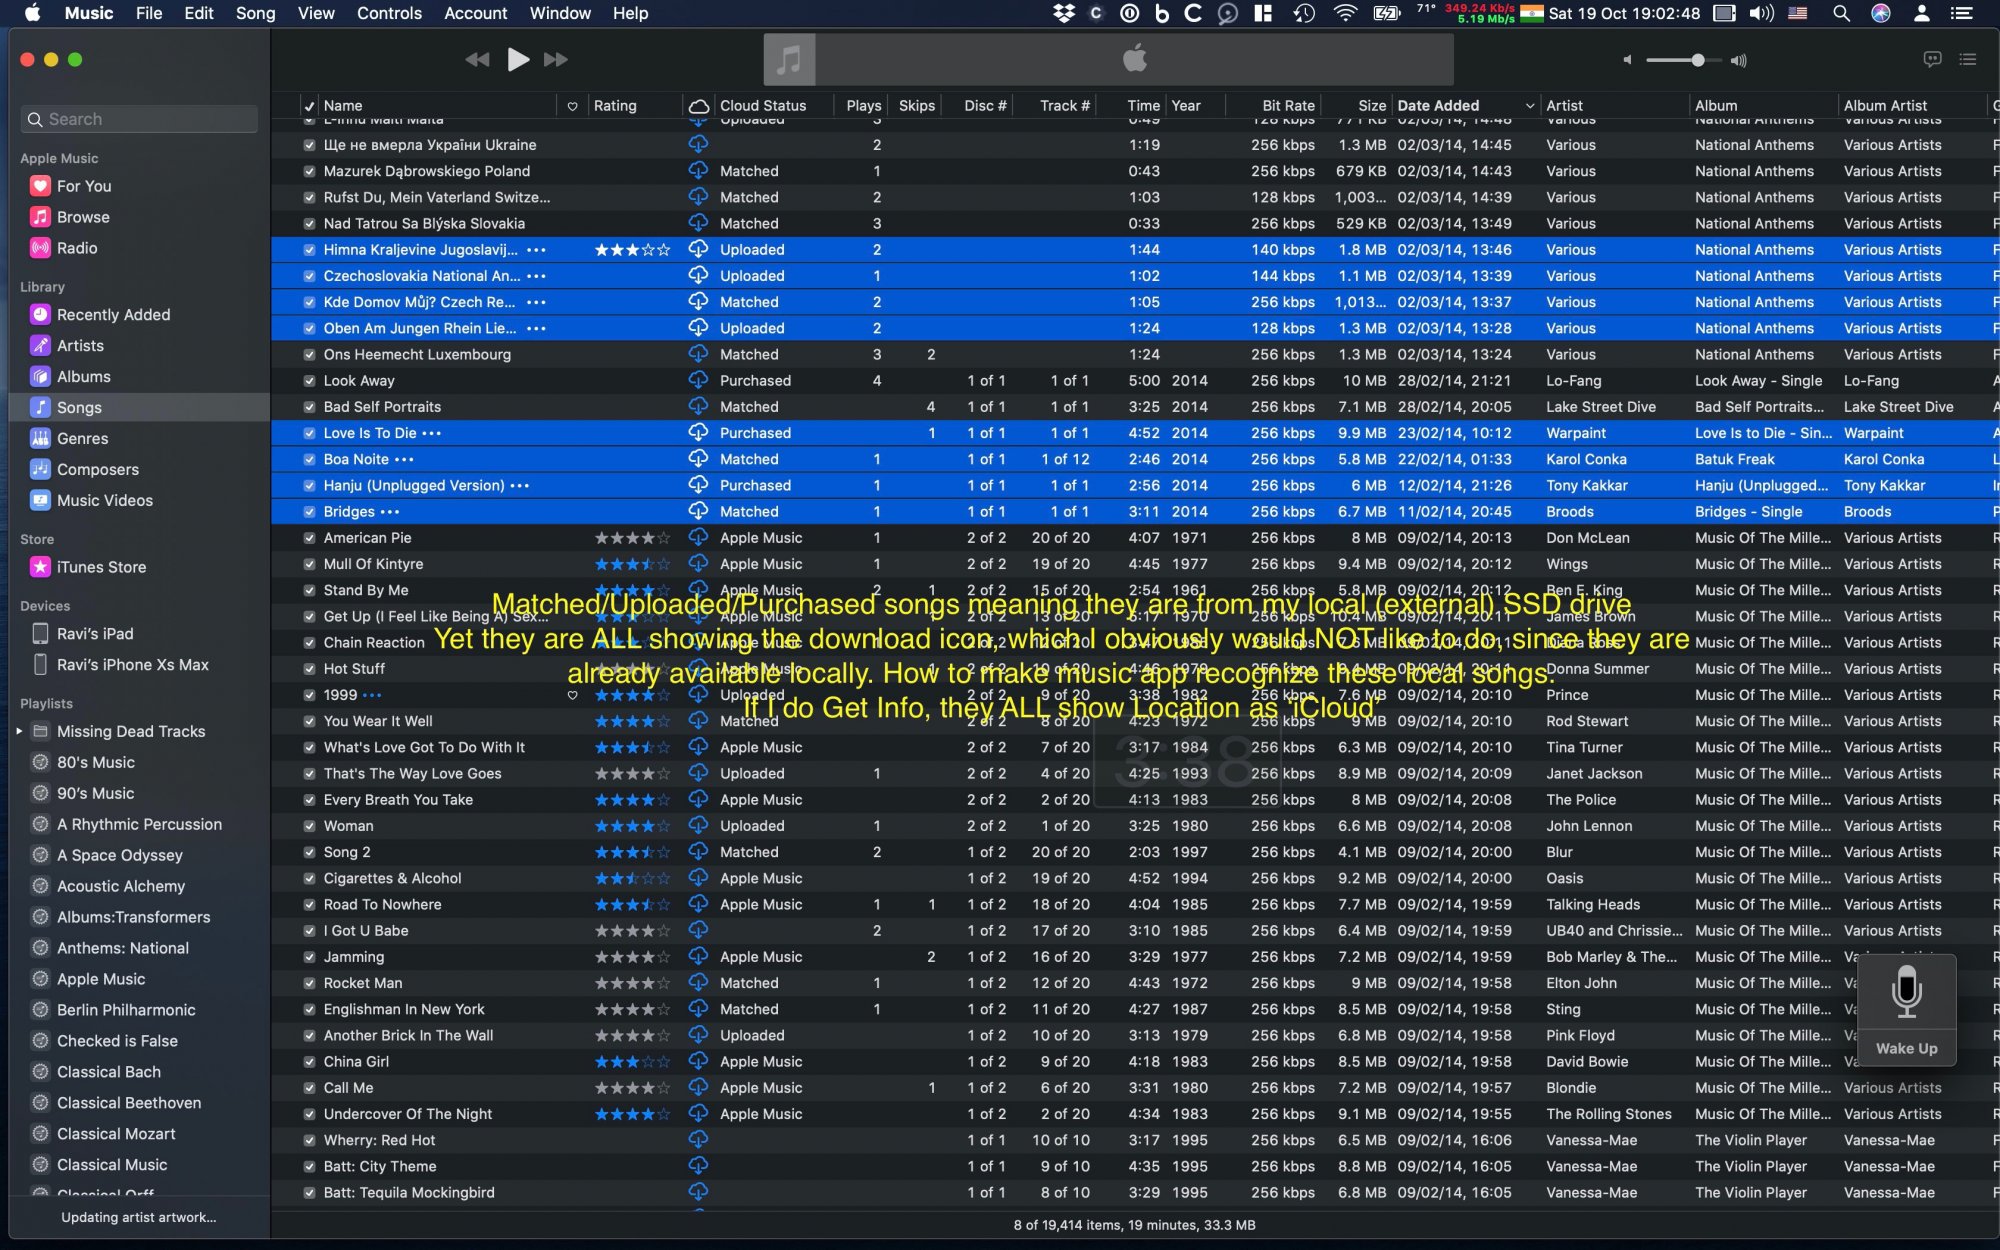Open the Controls menu
This screenshot has height=1250, width=2000.
[x=389, y=13]
